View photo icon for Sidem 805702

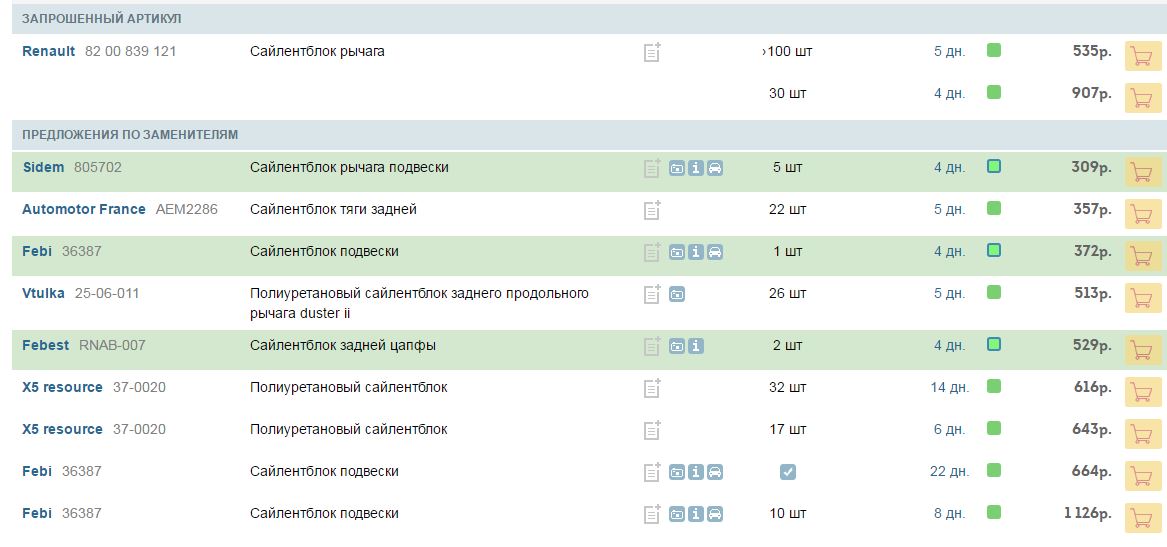pyautogui.click(x=677, y=168)
